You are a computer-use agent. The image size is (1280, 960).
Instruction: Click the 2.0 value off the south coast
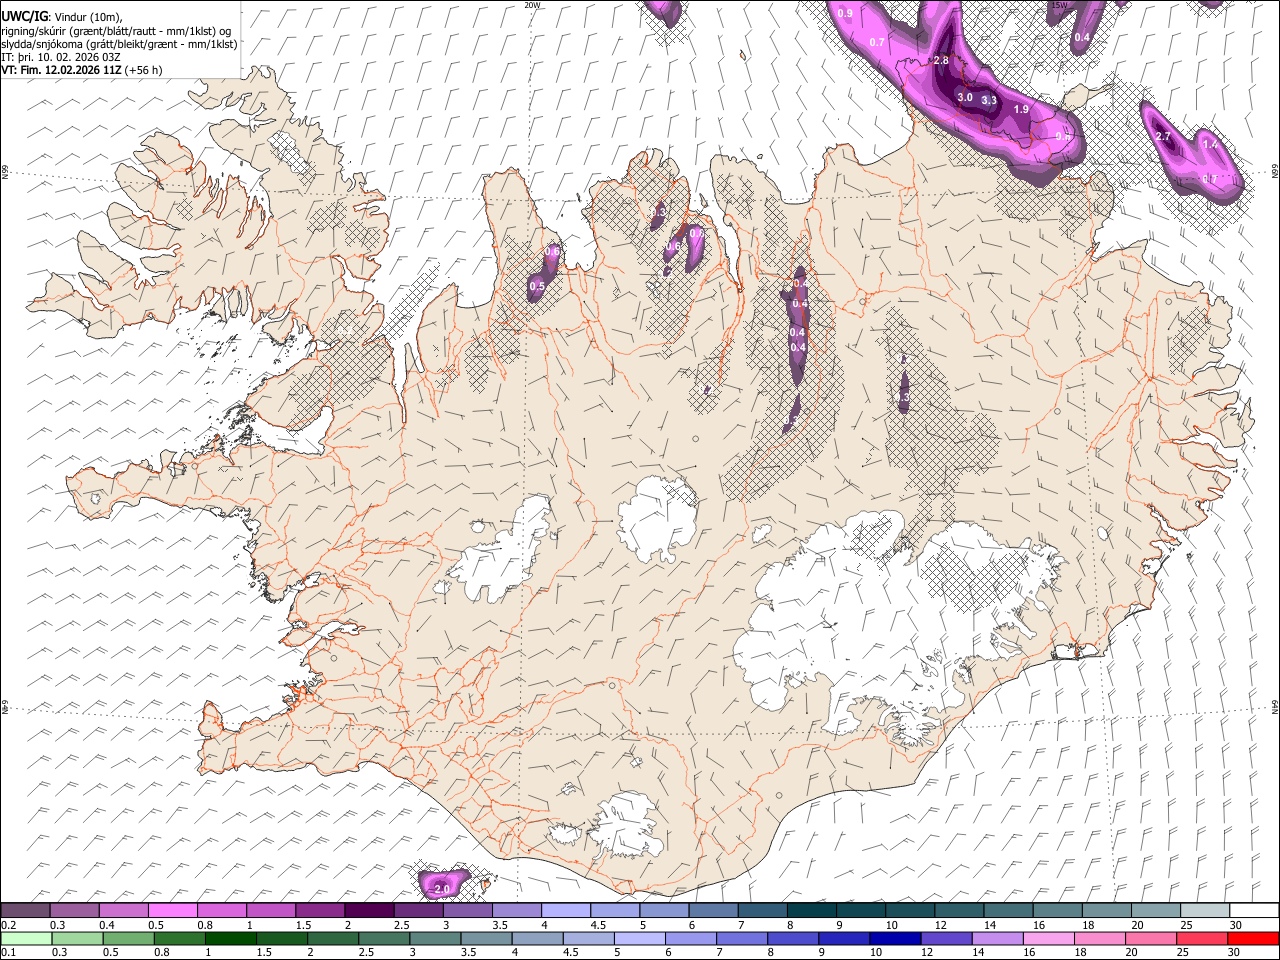pos(443,888)
